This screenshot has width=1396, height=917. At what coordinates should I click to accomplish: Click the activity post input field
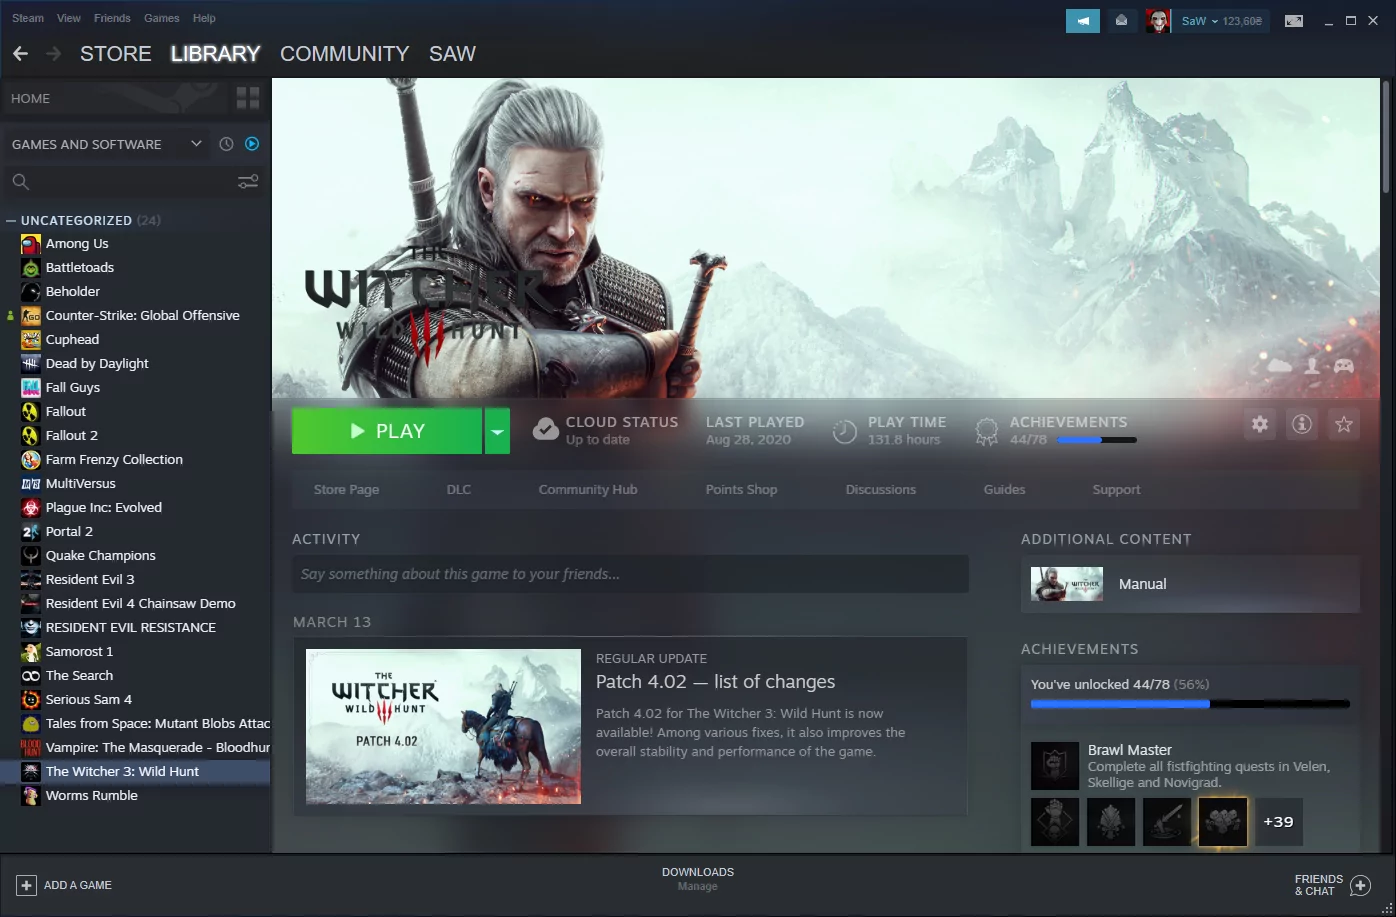pyautogui.click(x=630, y=574)
